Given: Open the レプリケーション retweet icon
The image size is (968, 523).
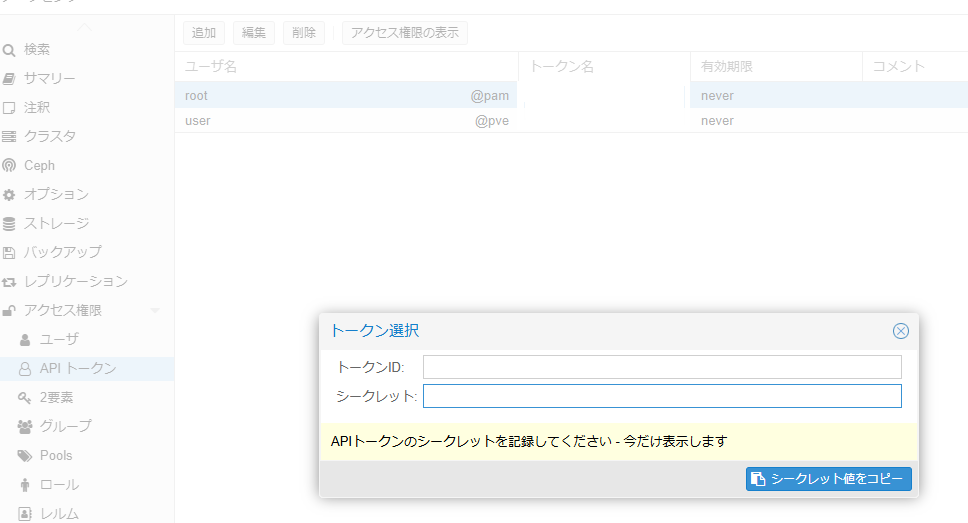Looking at the screenshot, I should coord(9,282).
